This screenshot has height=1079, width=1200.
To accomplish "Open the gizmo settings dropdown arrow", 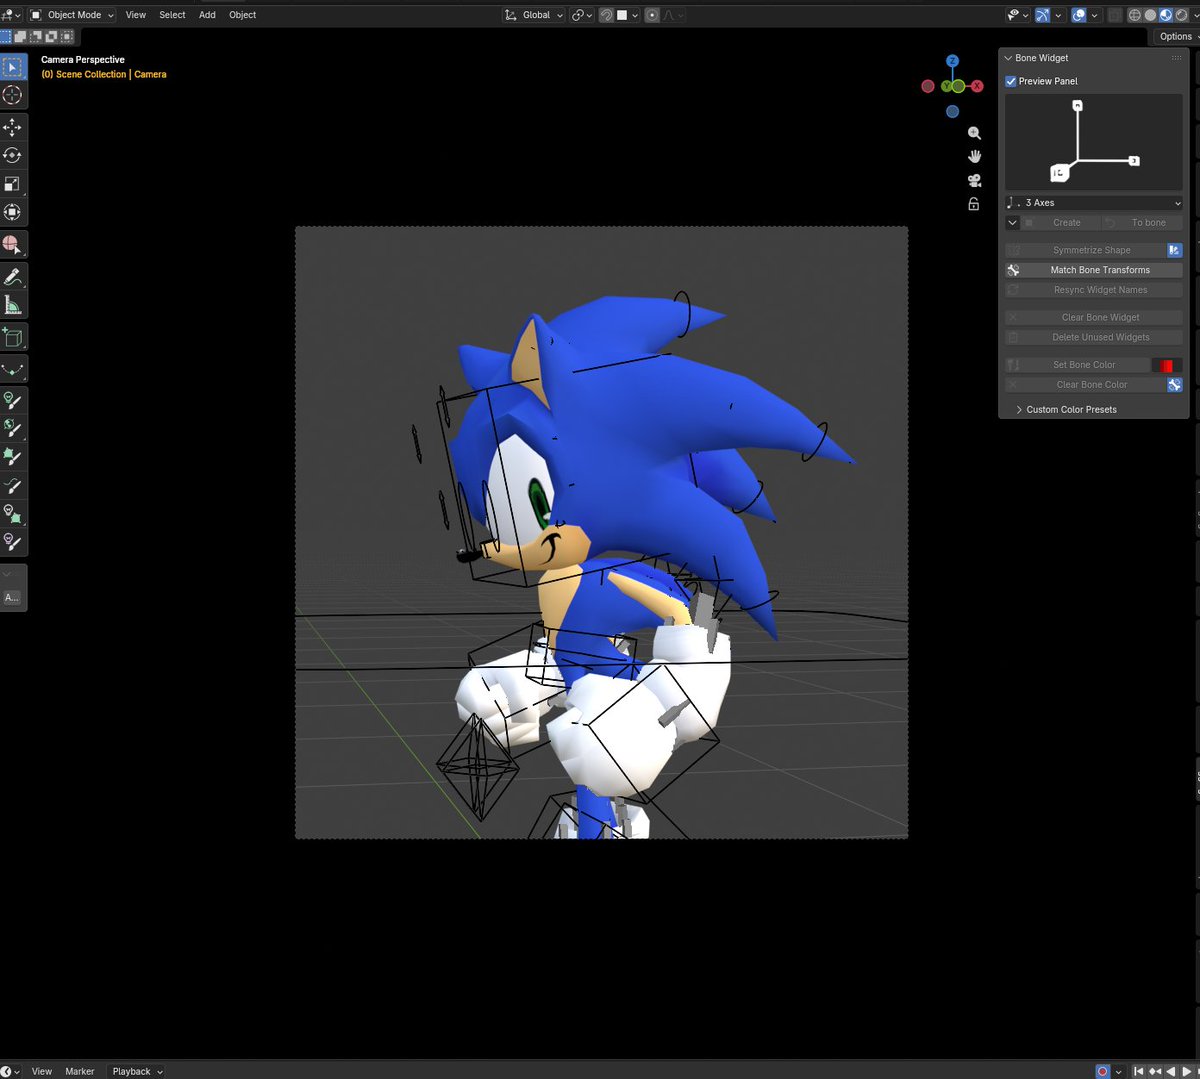I will point(1058,15).
